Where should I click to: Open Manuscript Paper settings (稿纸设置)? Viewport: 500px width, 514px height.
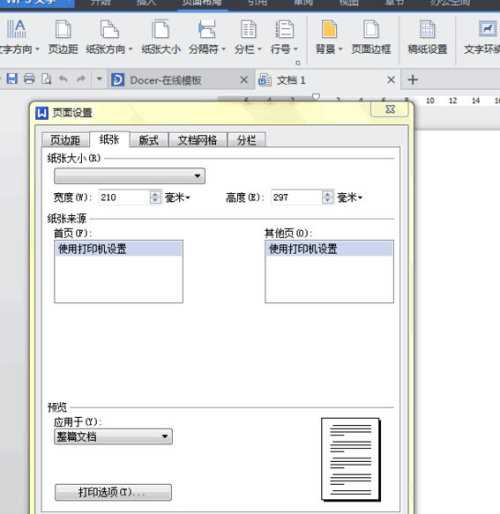[x=427, y=37]
